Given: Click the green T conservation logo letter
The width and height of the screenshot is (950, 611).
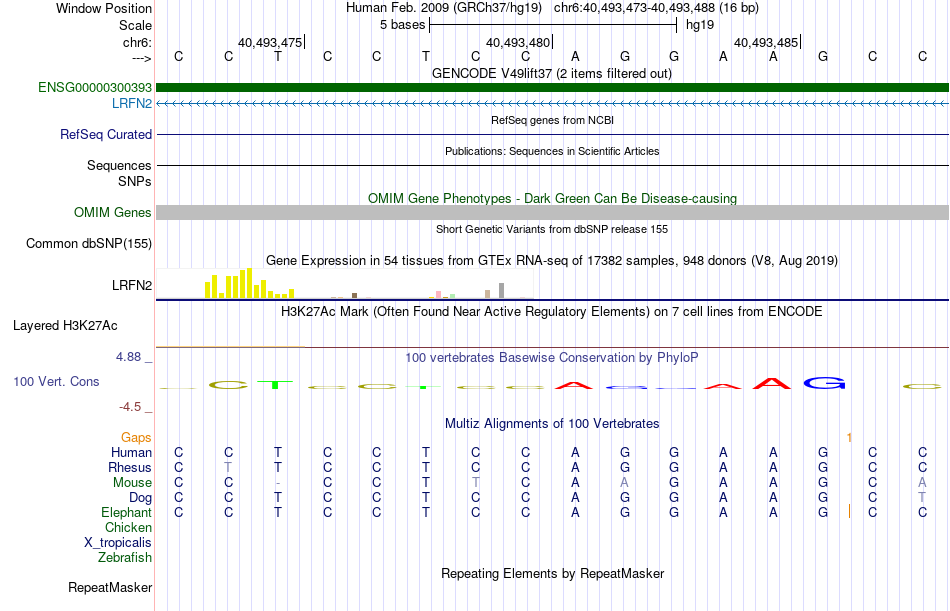Looking at the screenshot, I should (x=274, y=384).
